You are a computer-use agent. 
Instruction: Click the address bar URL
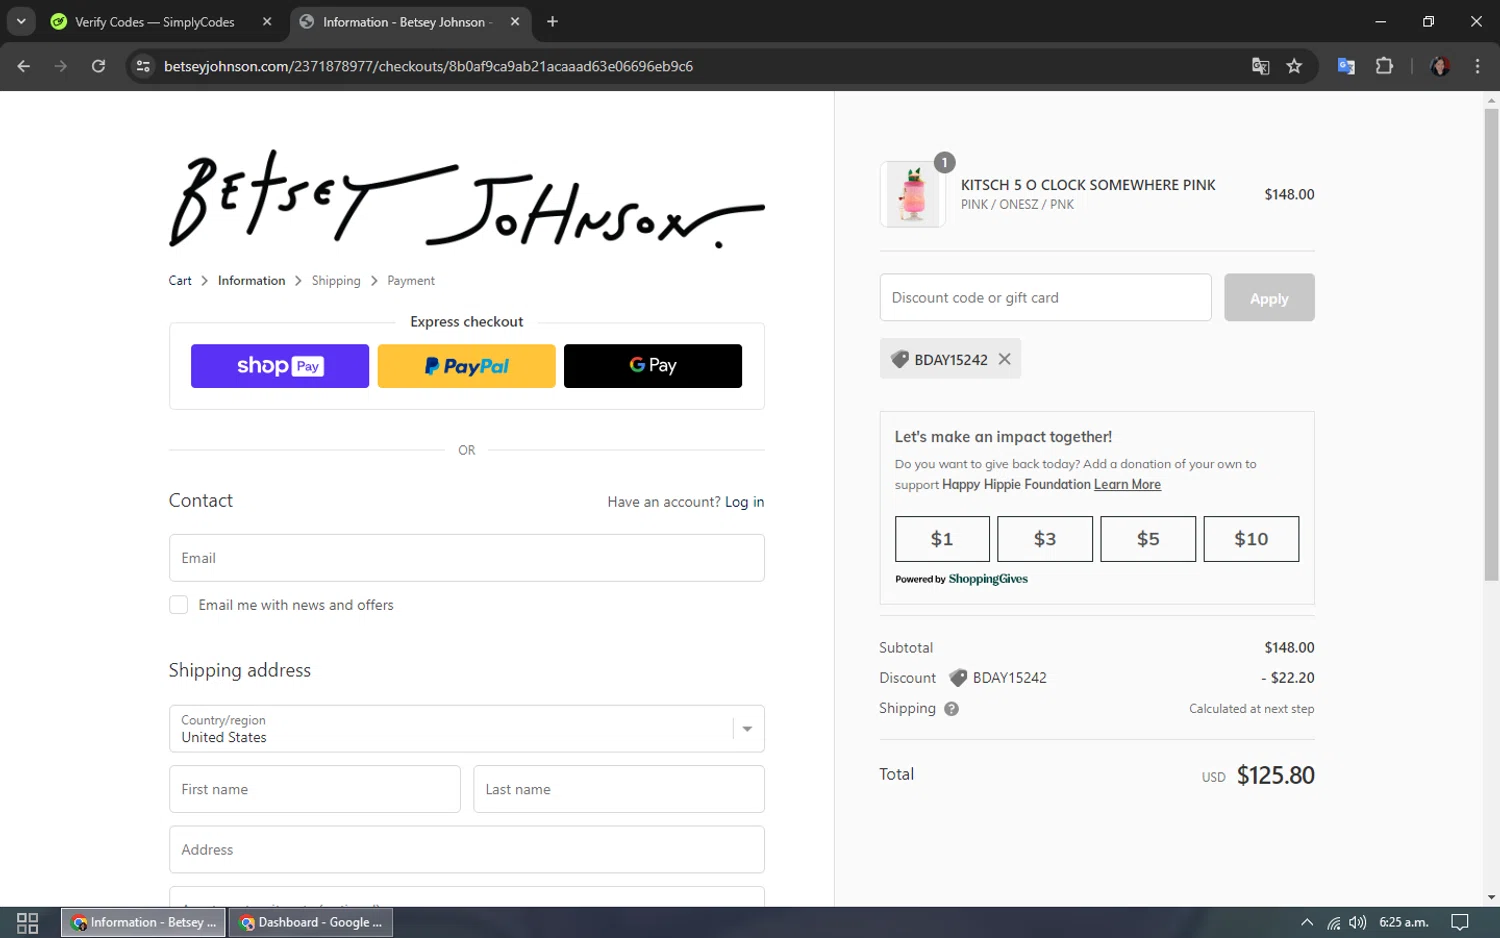(x=428, y=66)
